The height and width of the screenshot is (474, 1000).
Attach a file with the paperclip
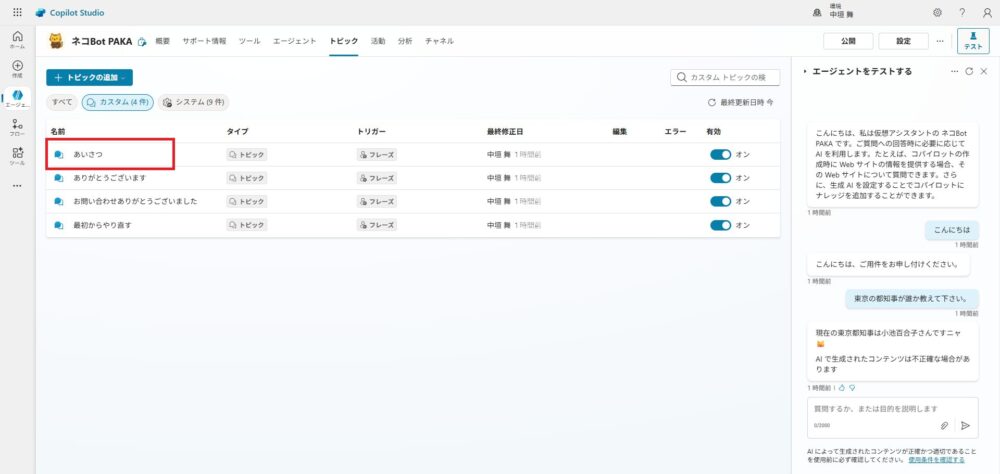click(945, 425)
